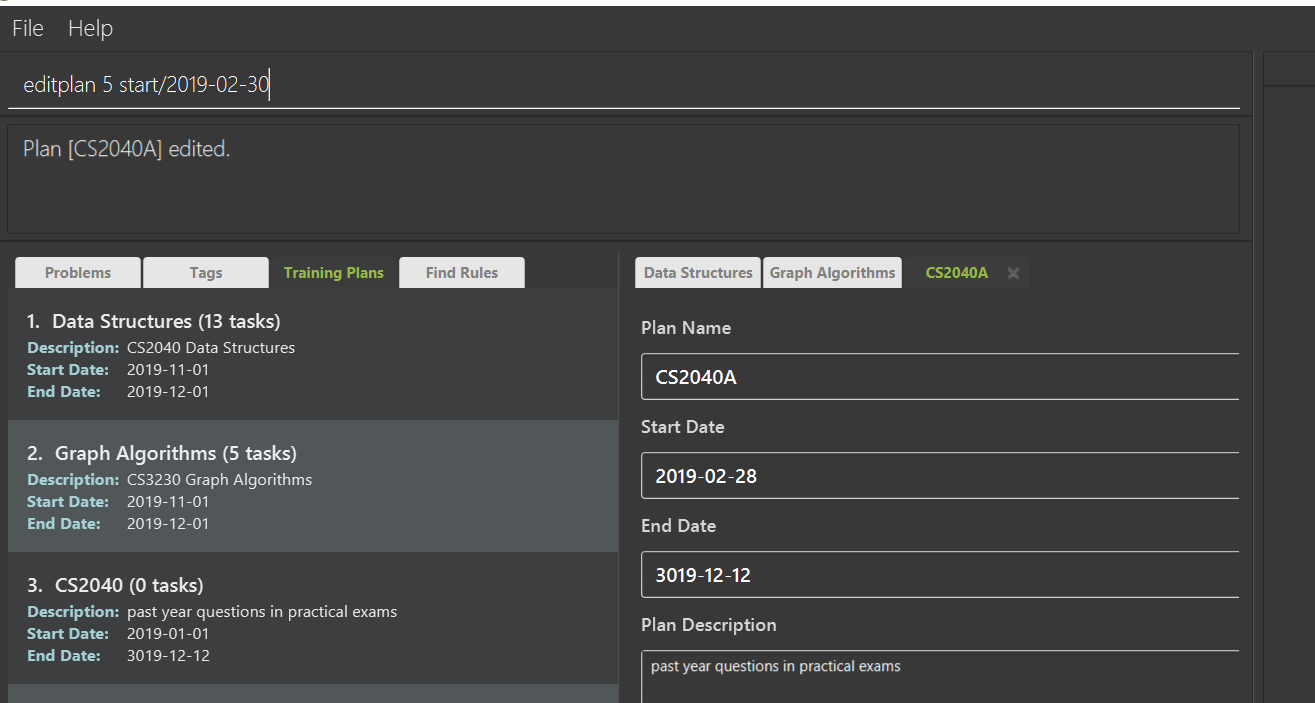Click the command input box
Screen dimensions: 1315x703
[624, 85]
